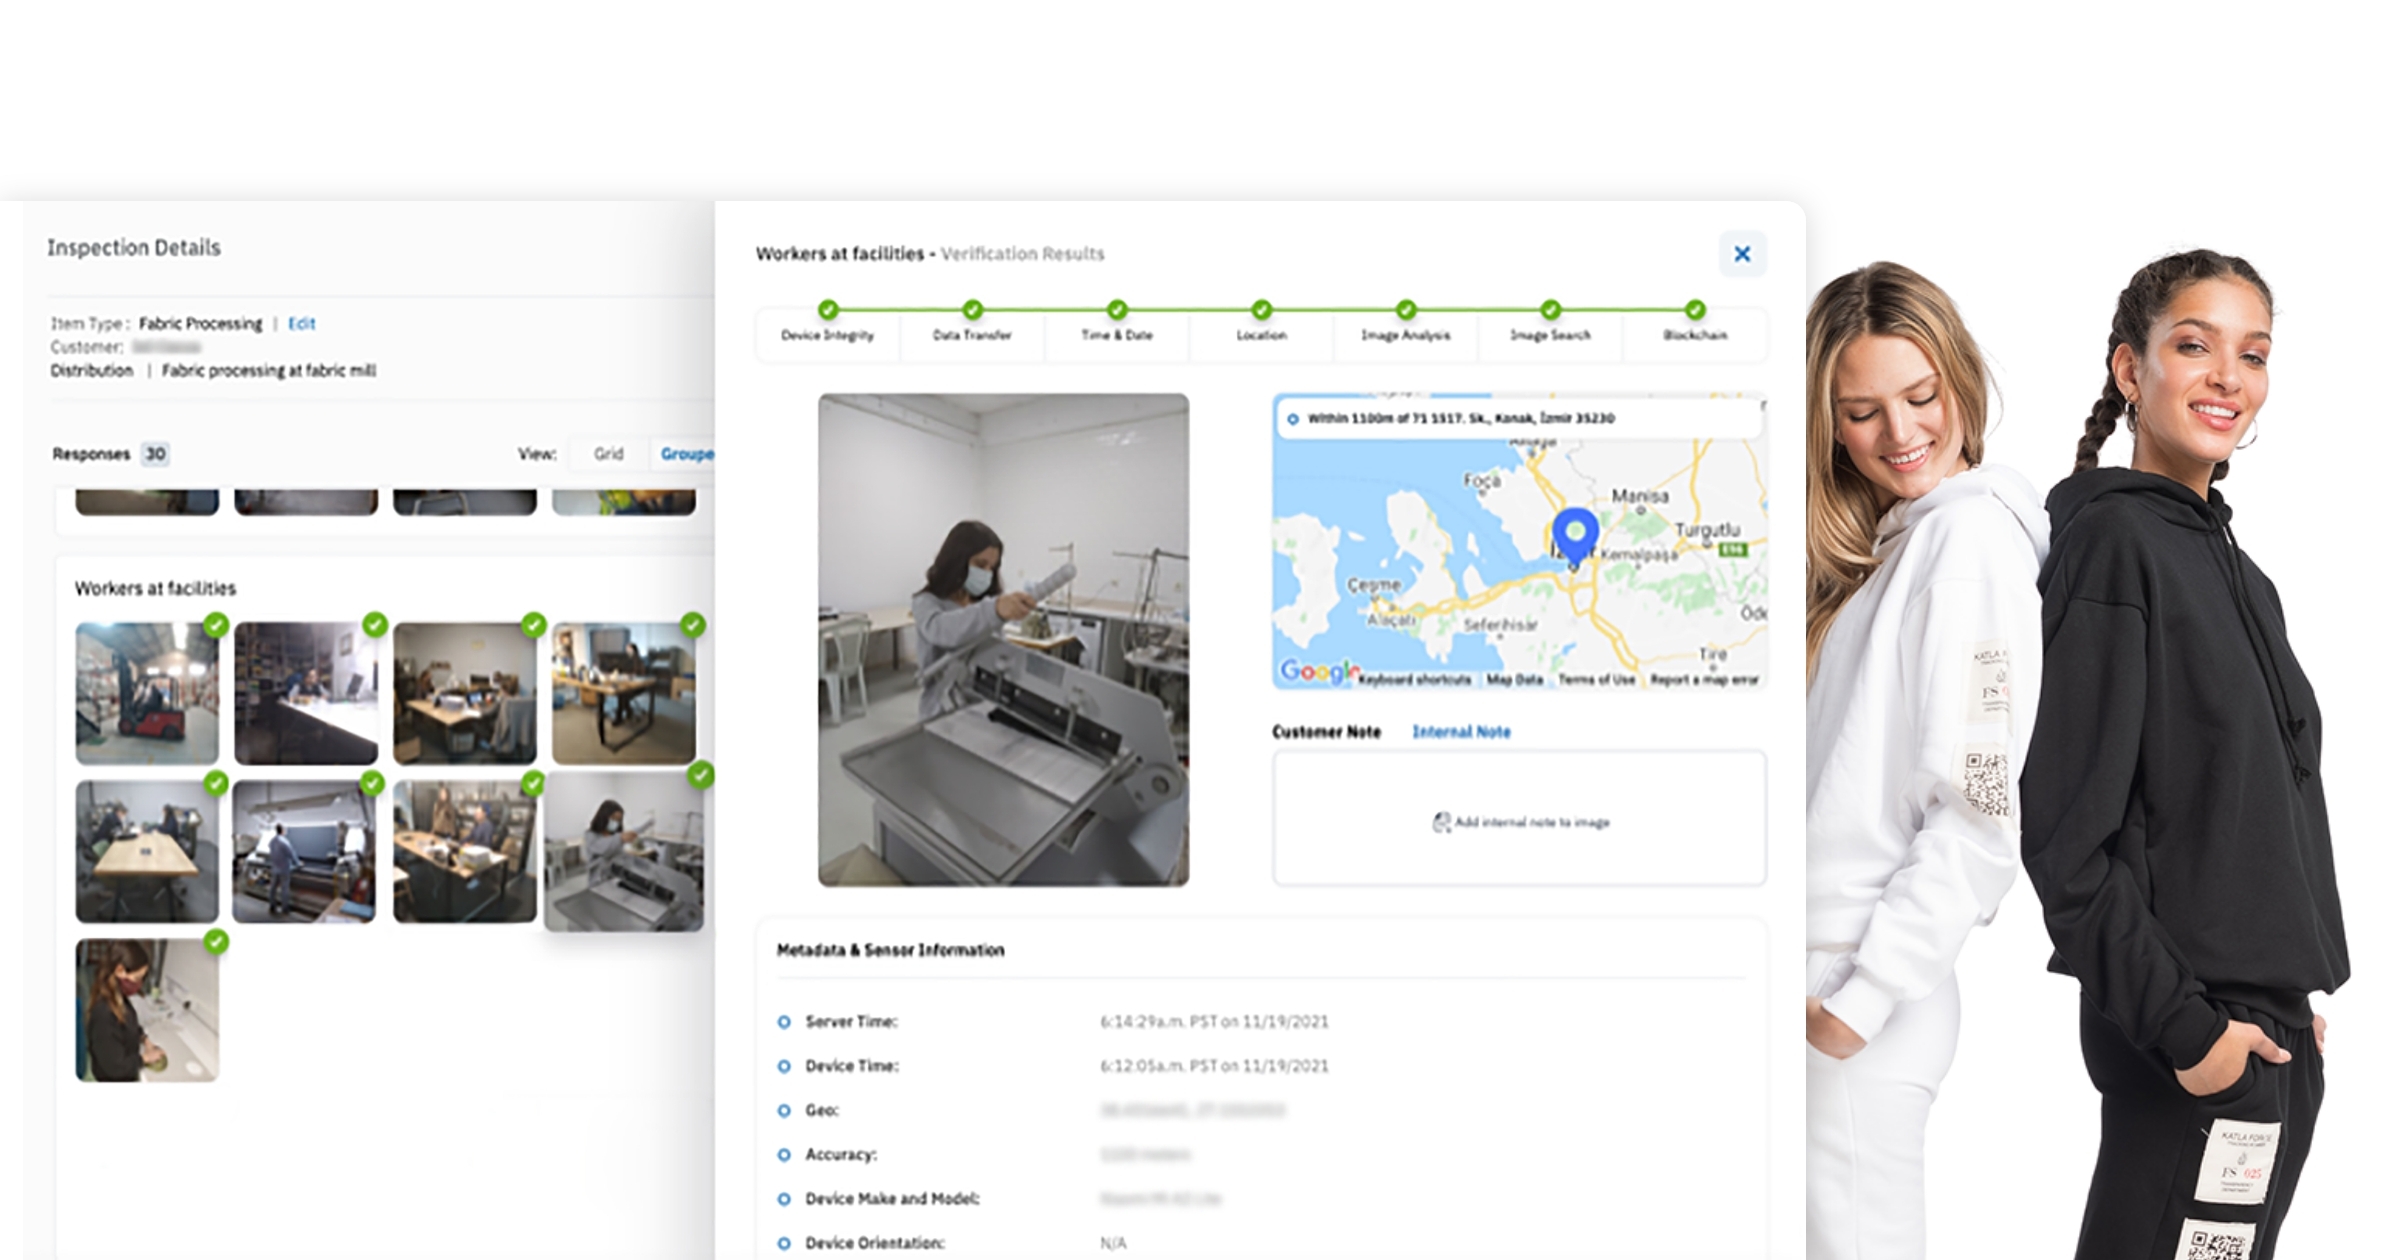Switch to the Customer Note tab
Image resolution: width=2400 pixels, height=1260 pixels.
click(x=1326, y=732)
